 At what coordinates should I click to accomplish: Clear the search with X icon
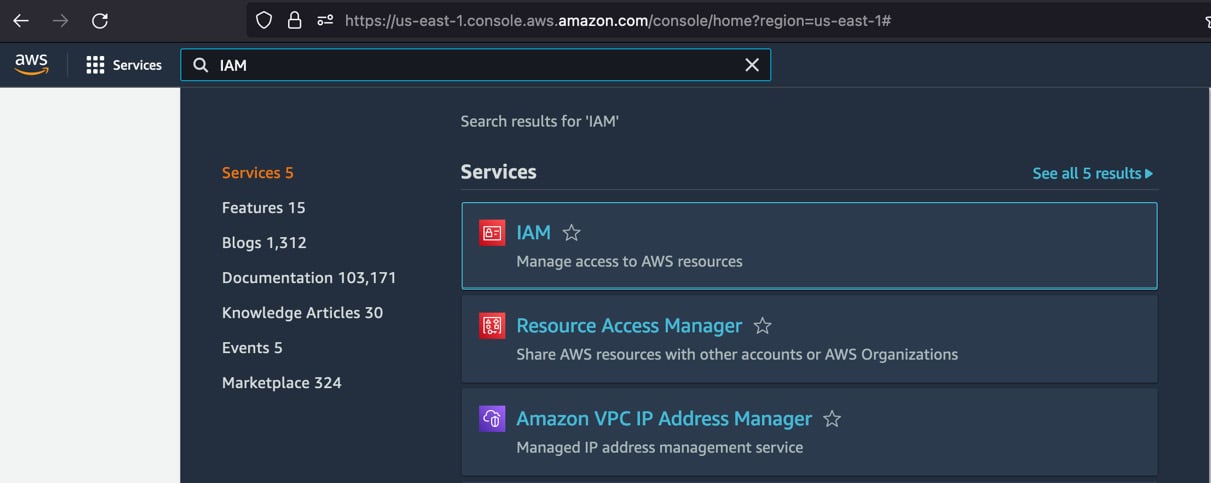752,65
